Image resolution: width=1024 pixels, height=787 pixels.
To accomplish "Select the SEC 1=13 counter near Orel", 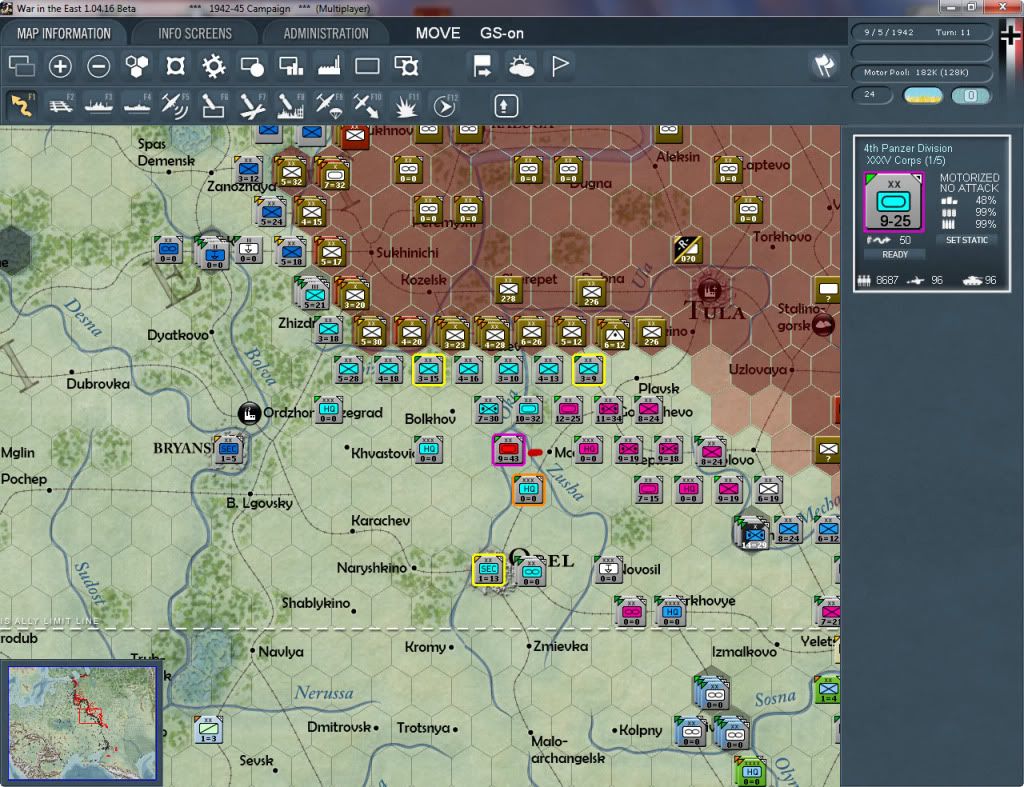I will pos(488,570).
